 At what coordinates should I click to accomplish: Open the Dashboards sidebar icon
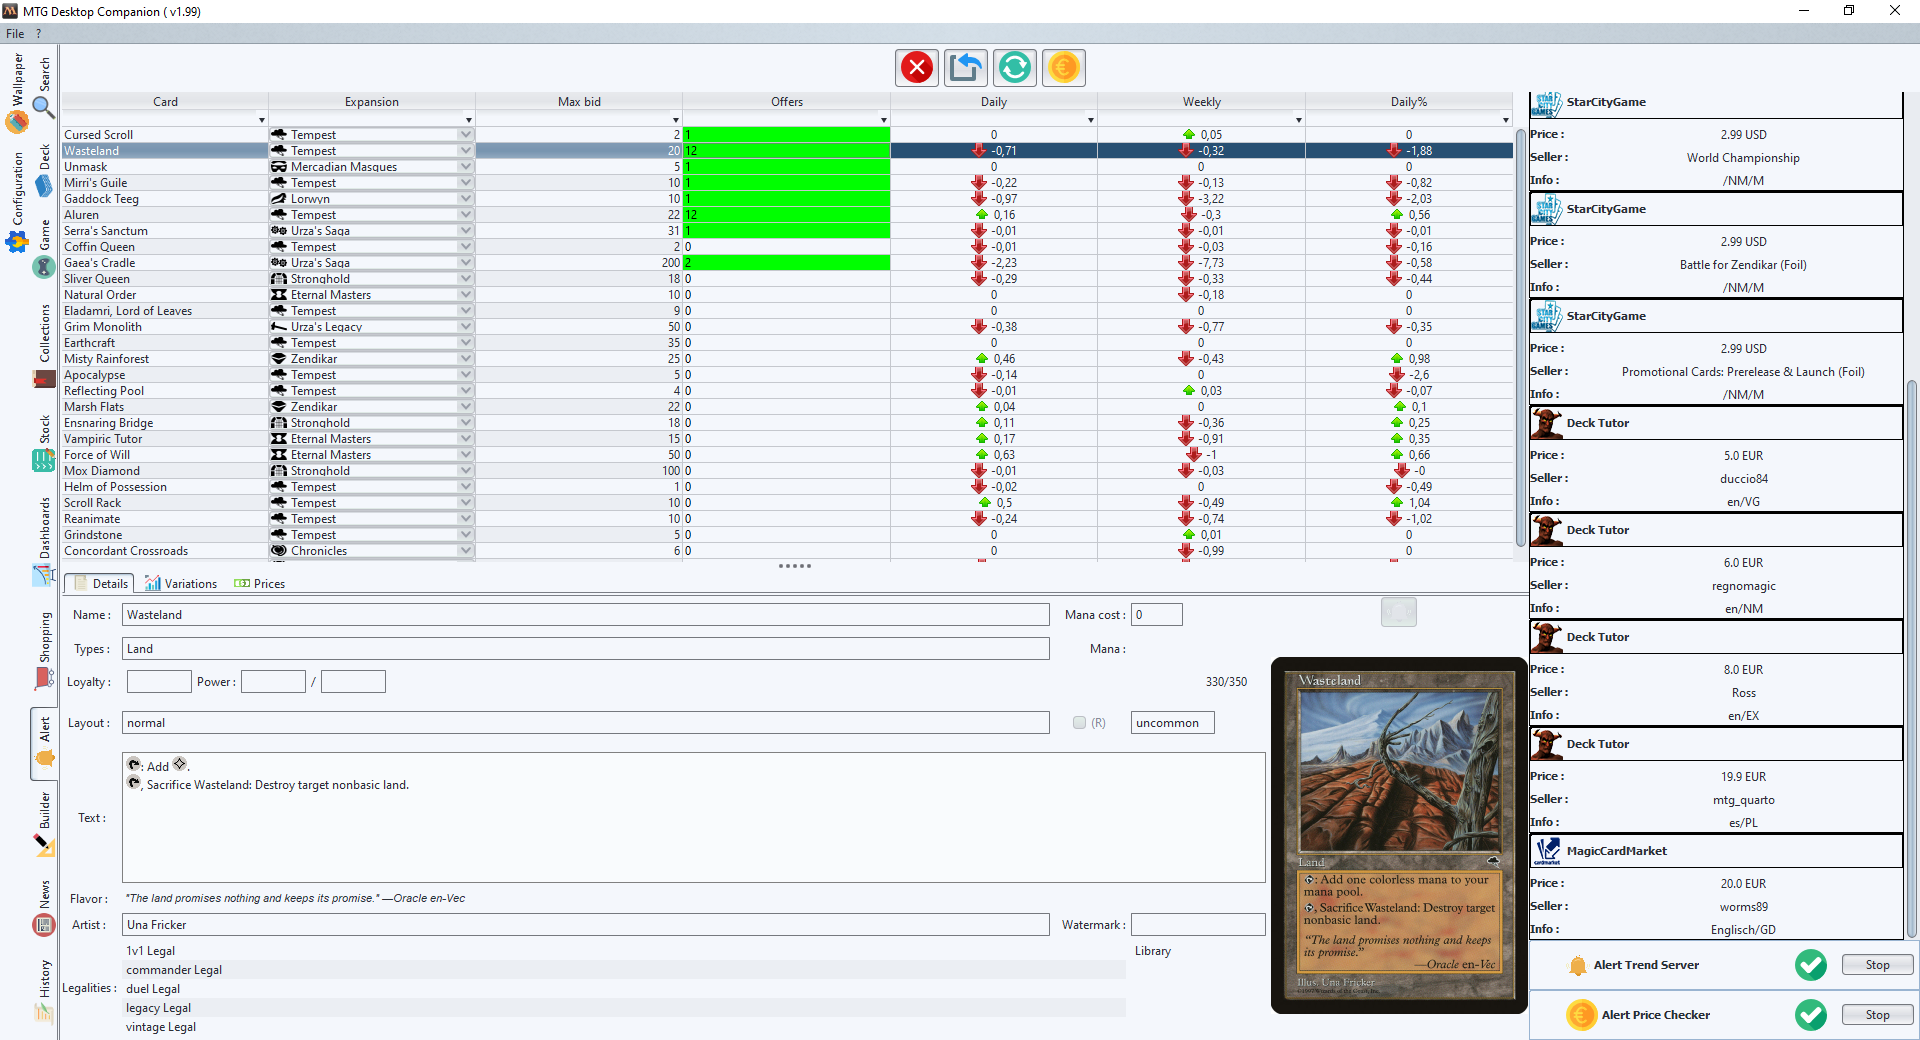click(43, 575)
